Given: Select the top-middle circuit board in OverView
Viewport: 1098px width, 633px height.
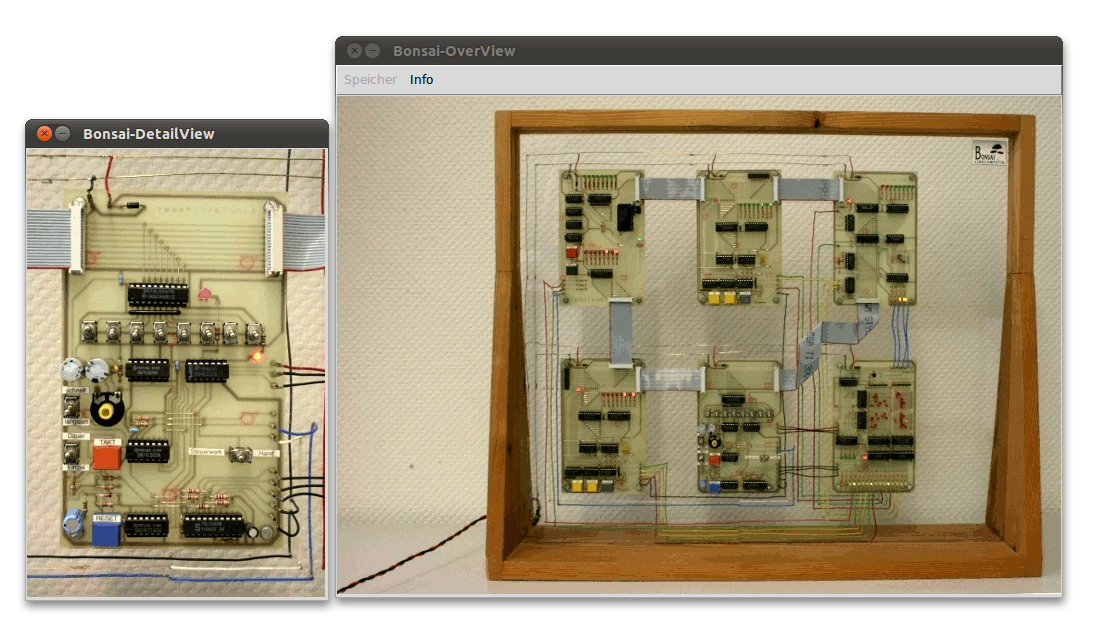Looking at the screenshot, I should pyautogui.click(x=739, y=237).
